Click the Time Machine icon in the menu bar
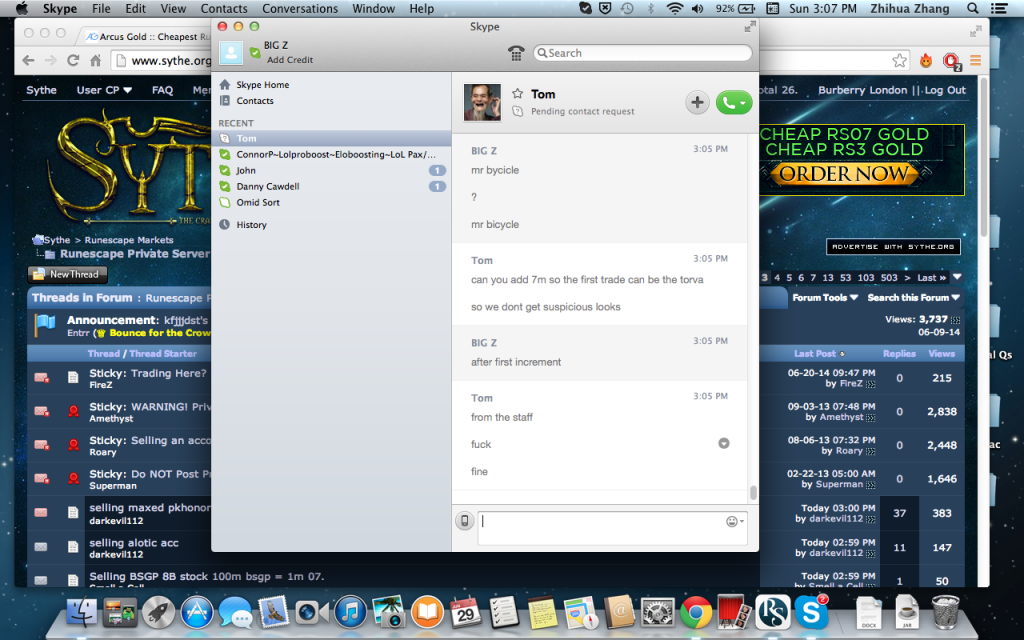 click(x=627, y=8)
